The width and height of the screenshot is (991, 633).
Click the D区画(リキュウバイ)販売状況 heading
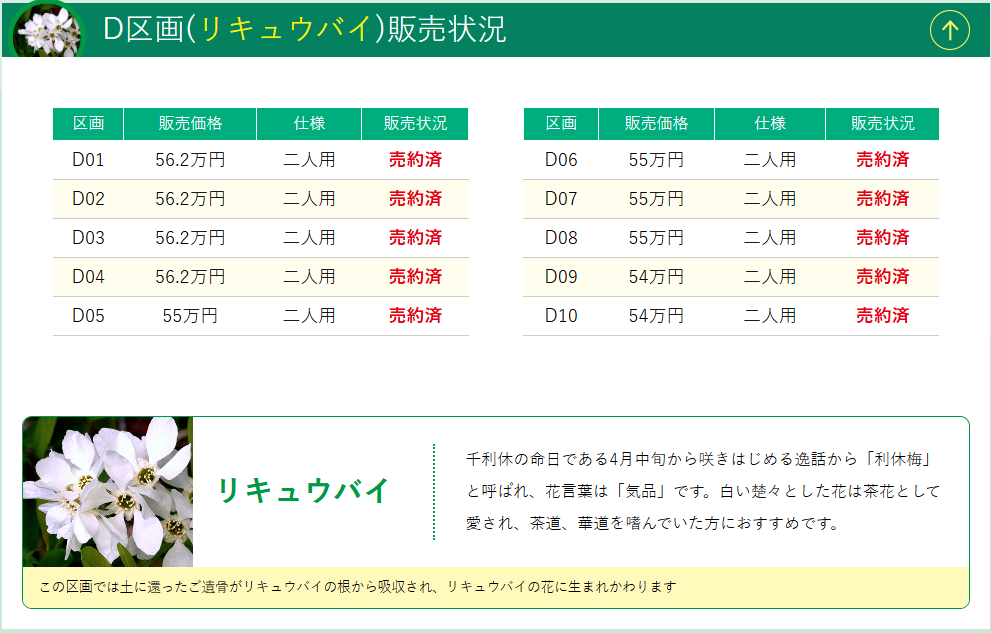coord(305,30)
